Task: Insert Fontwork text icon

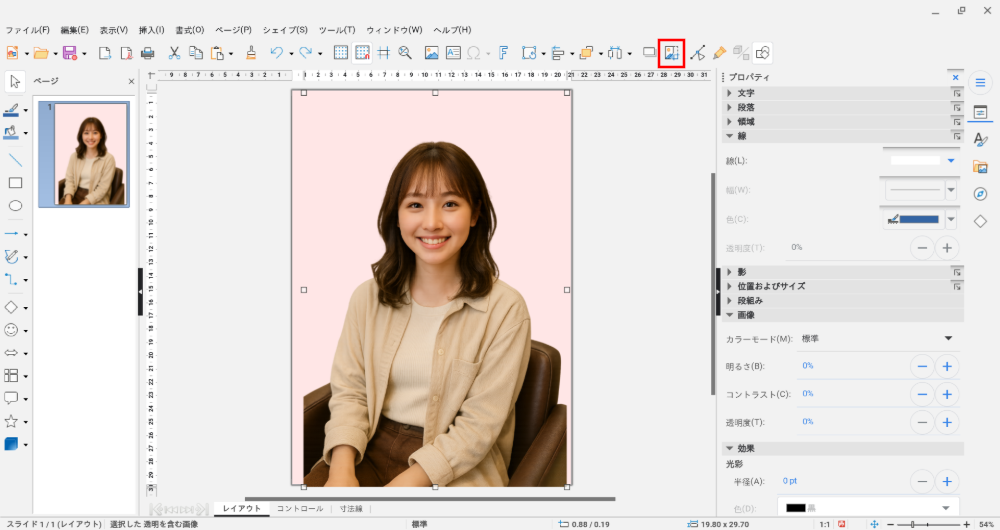Action: tap(503, 53)
